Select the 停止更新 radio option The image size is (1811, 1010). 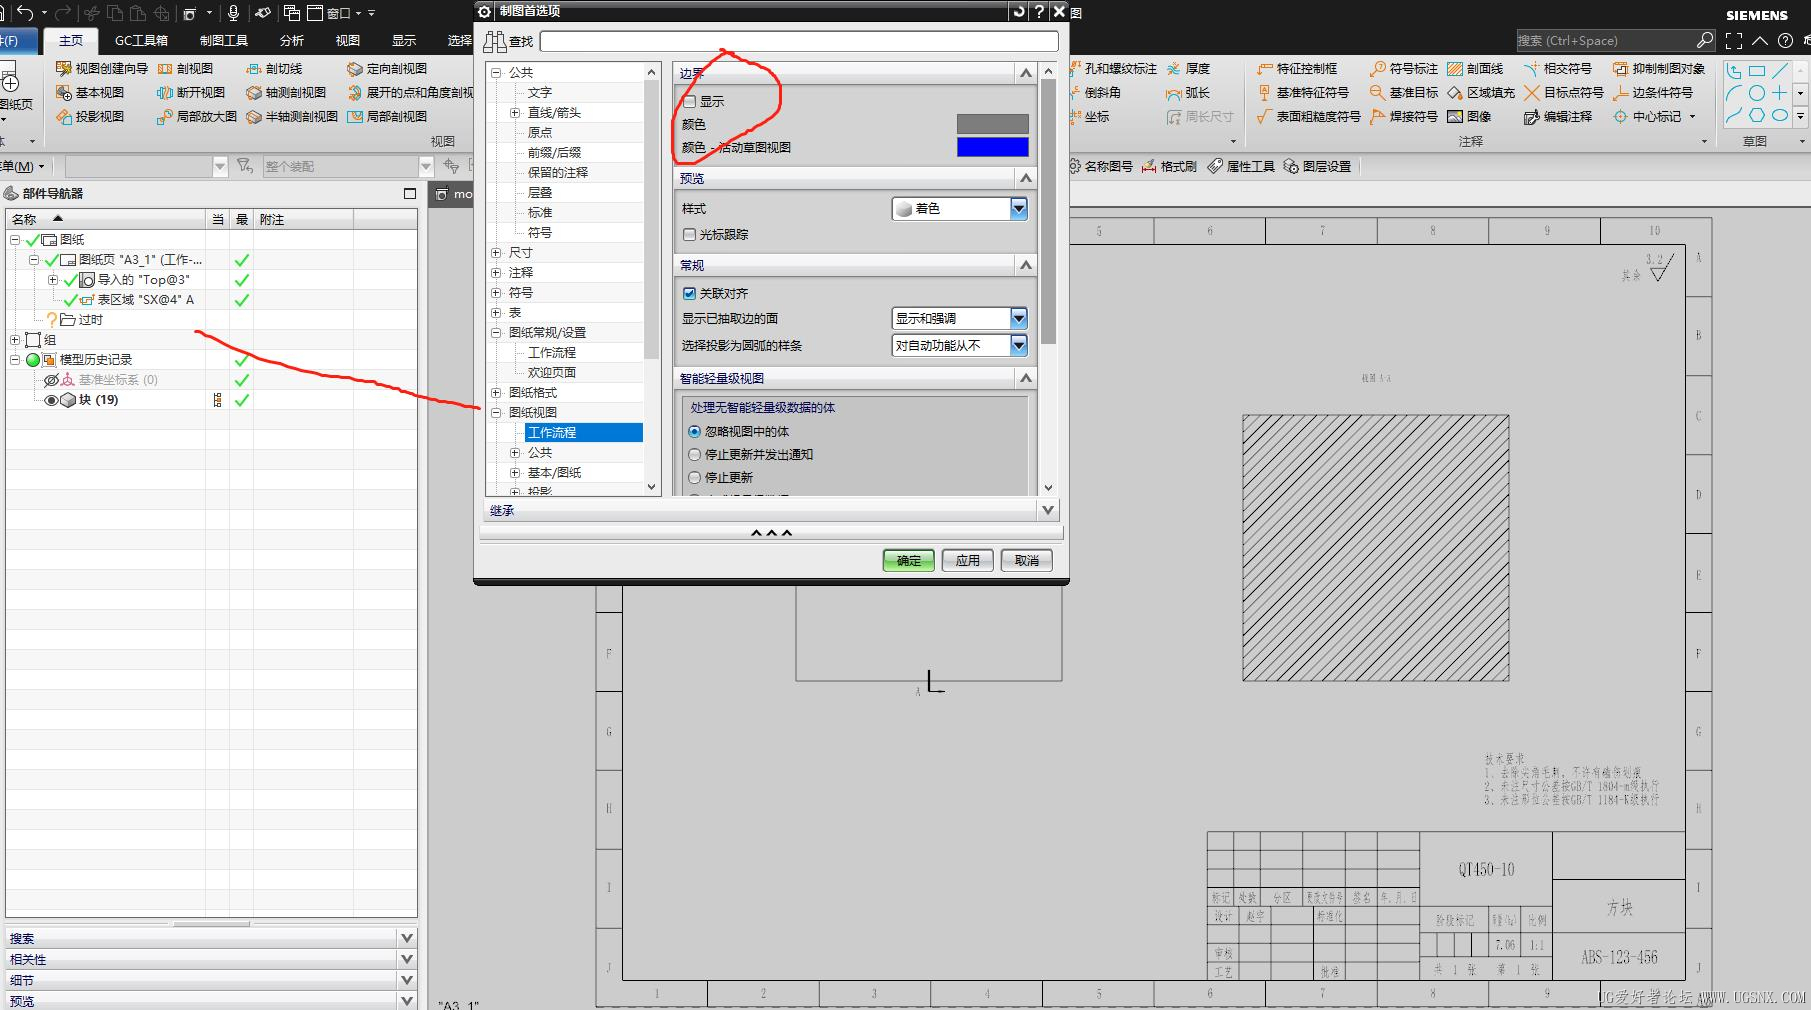click(x=695, y=477)
